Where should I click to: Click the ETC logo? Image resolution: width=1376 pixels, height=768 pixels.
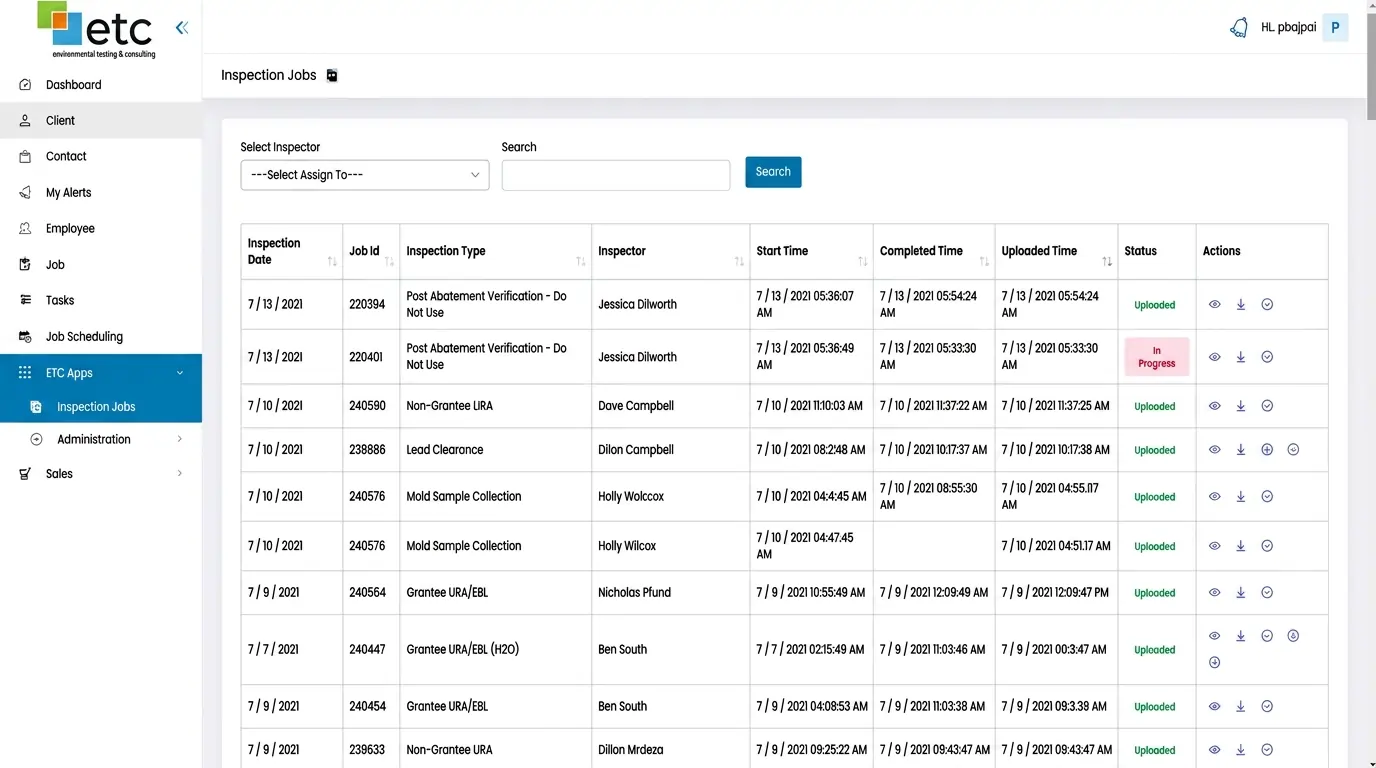pos(97,30)
